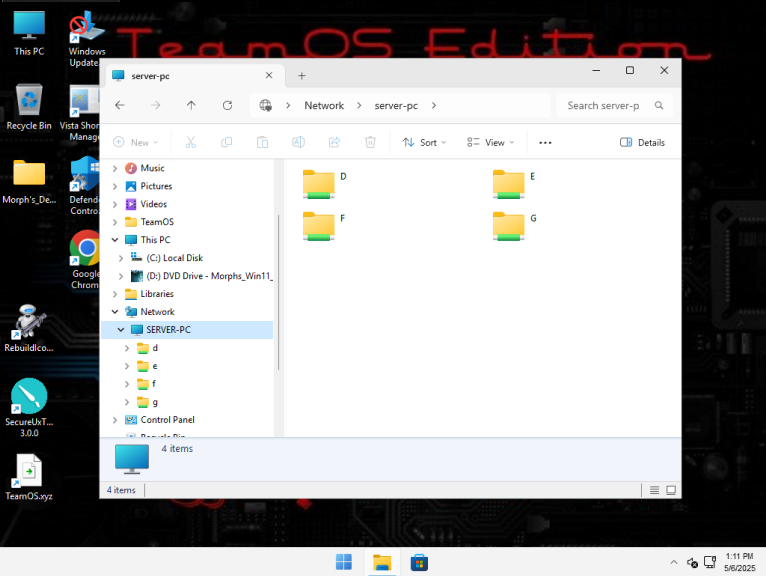This screenshot has height=576, width=766.
Task: Click File Explorer on the taskbar
Action: (x=382, y=562)
